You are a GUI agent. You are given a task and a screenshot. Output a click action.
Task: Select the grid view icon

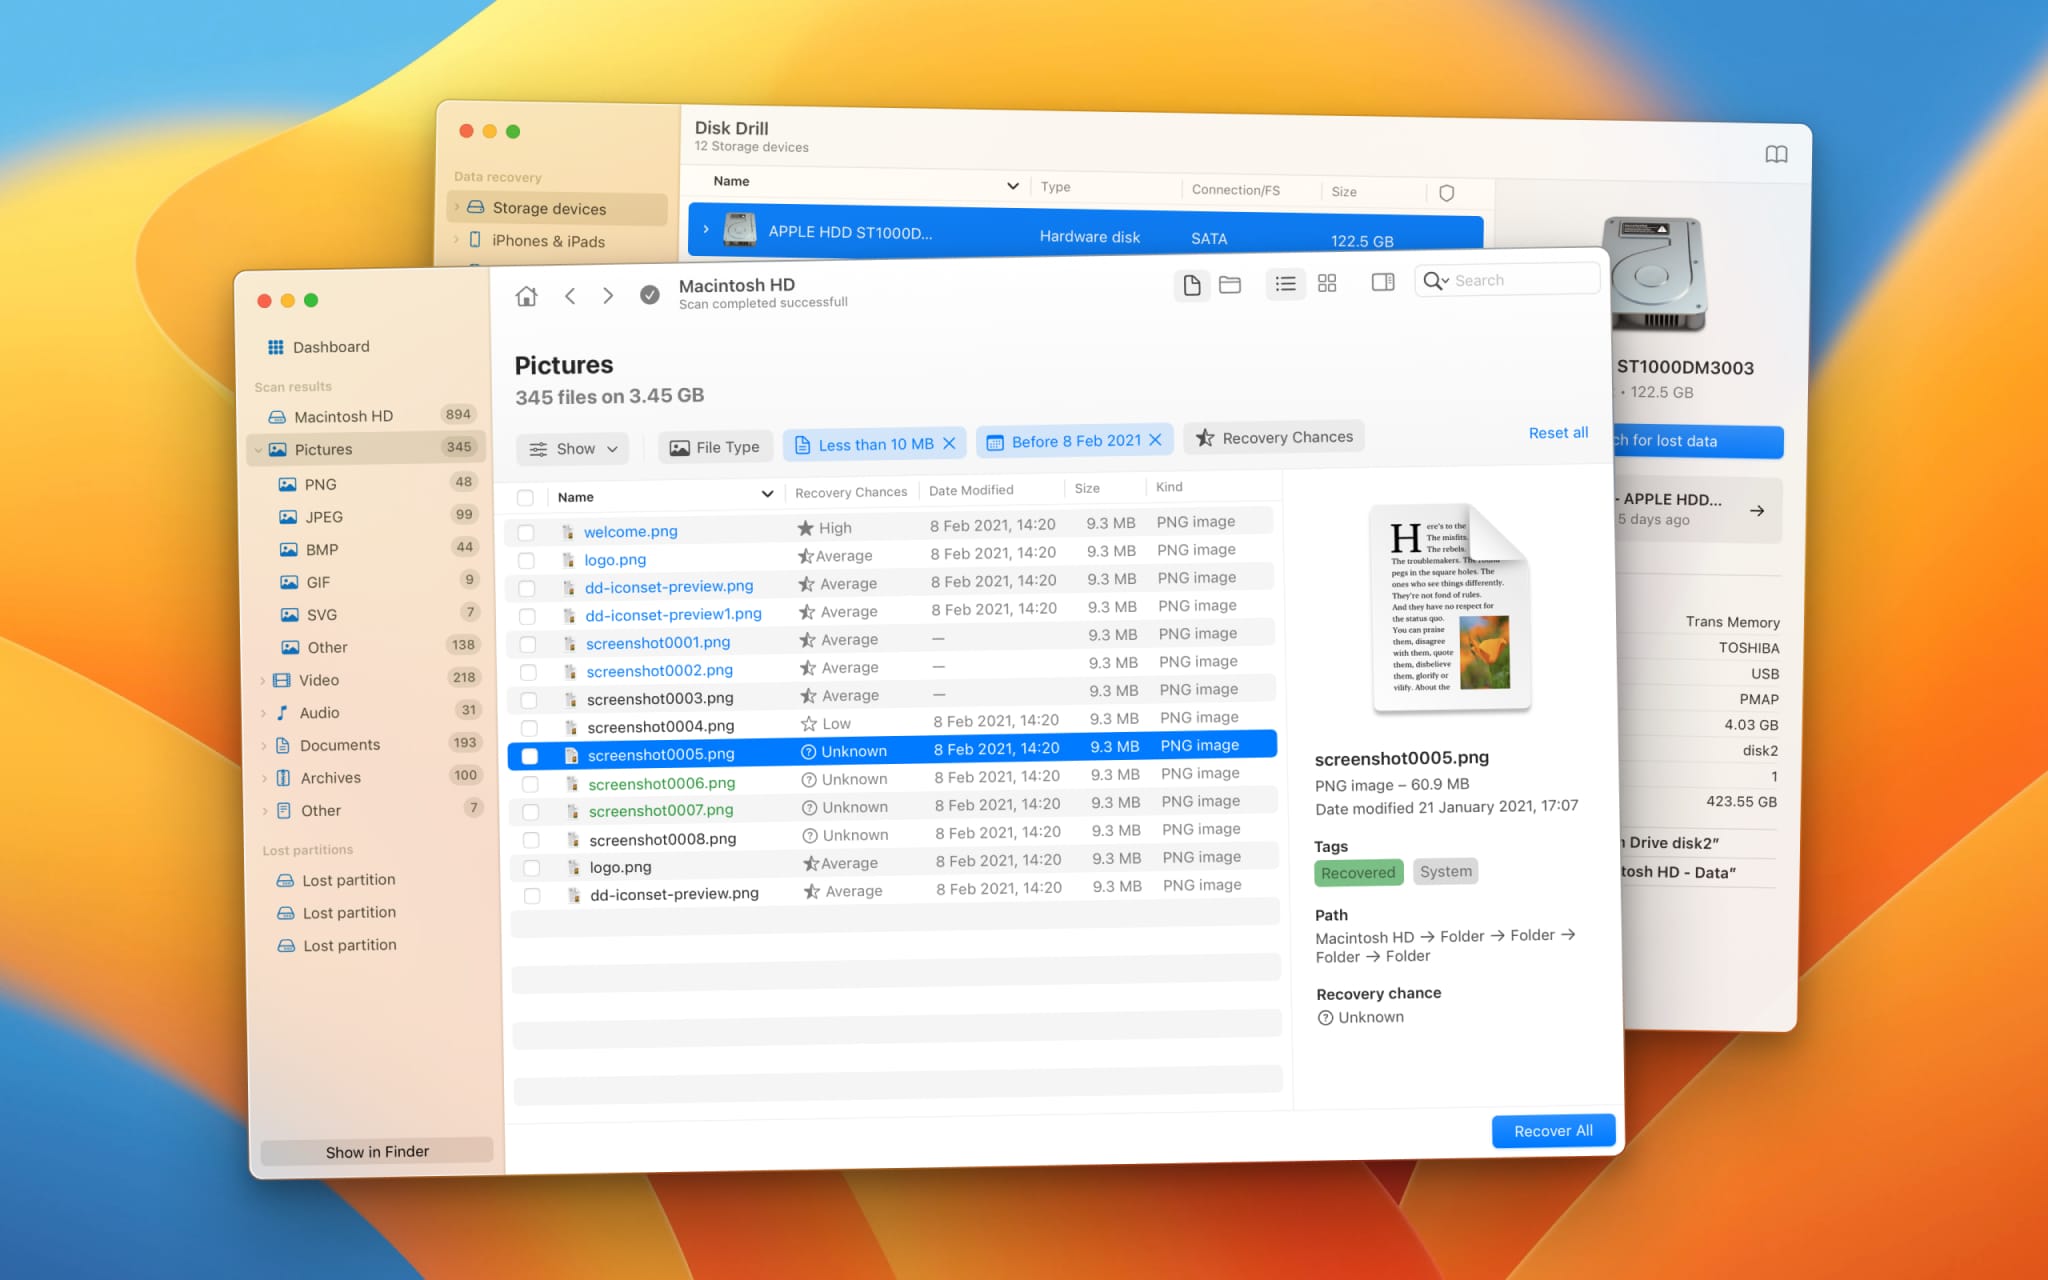(1327, 284)
